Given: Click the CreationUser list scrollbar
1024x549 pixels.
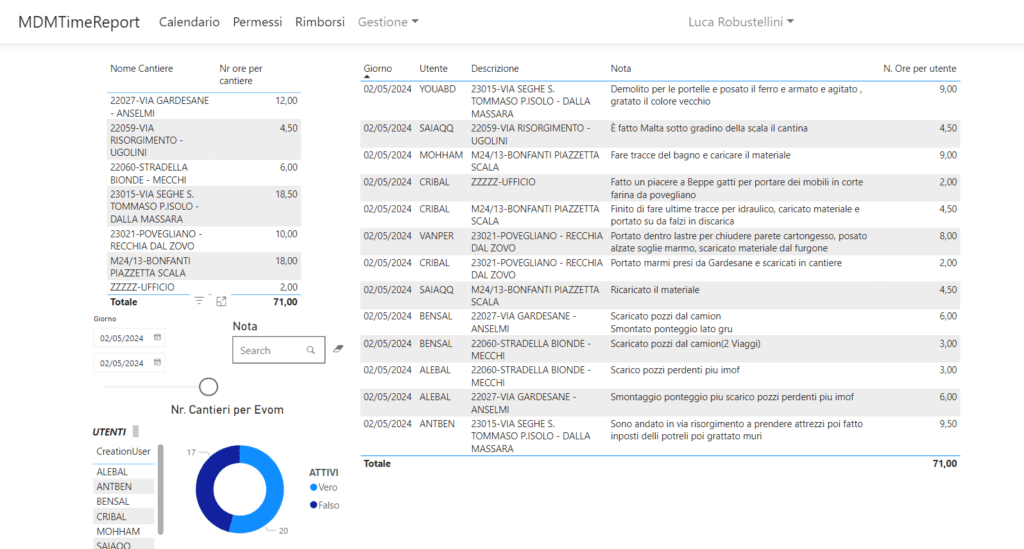Looking at the screenshot, I should pyautogui.click(x=161, y=490).
